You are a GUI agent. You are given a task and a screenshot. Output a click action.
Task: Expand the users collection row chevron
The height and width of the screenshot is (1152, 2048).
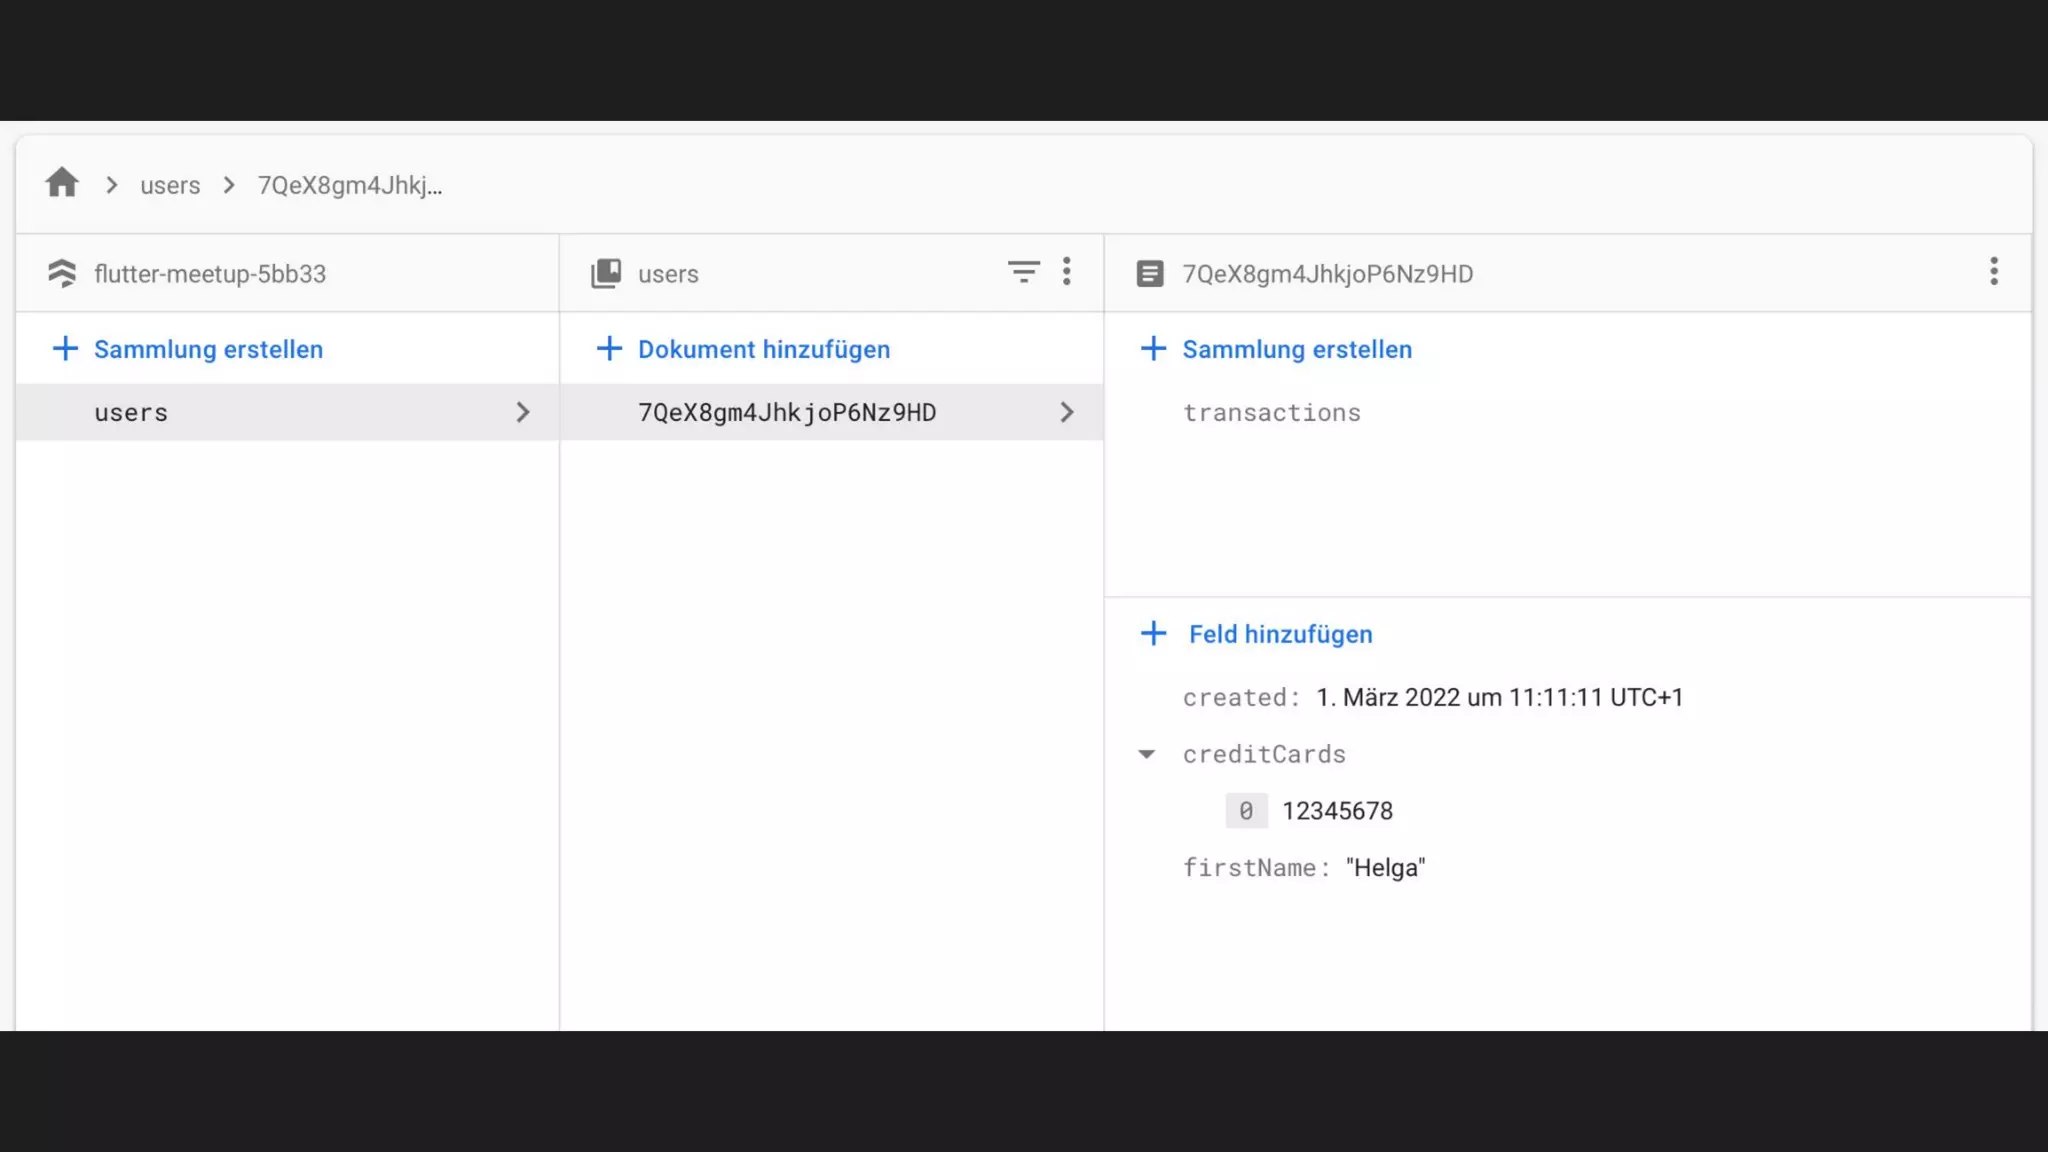[523, 412]
